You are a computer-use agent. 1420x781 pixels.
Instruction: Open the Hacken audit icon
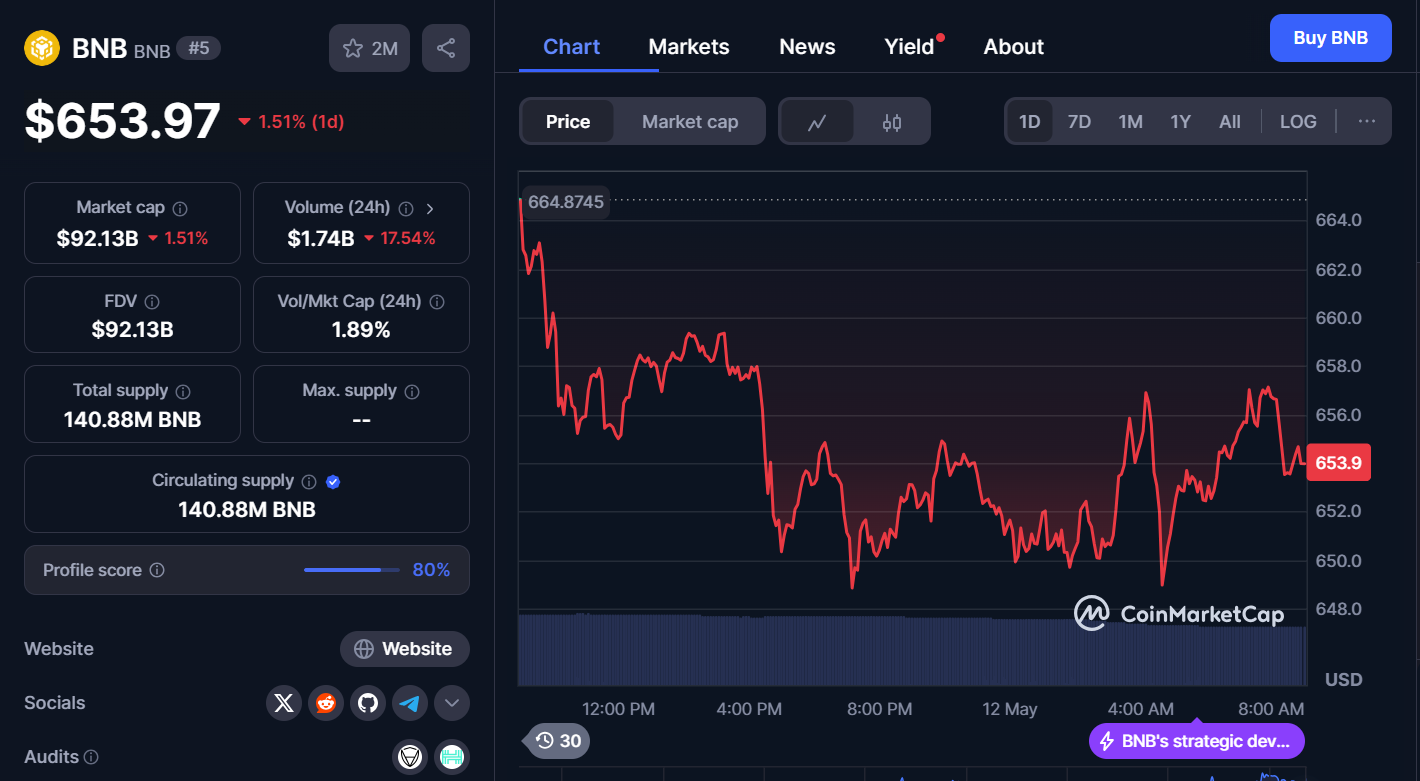click(452, 757)
